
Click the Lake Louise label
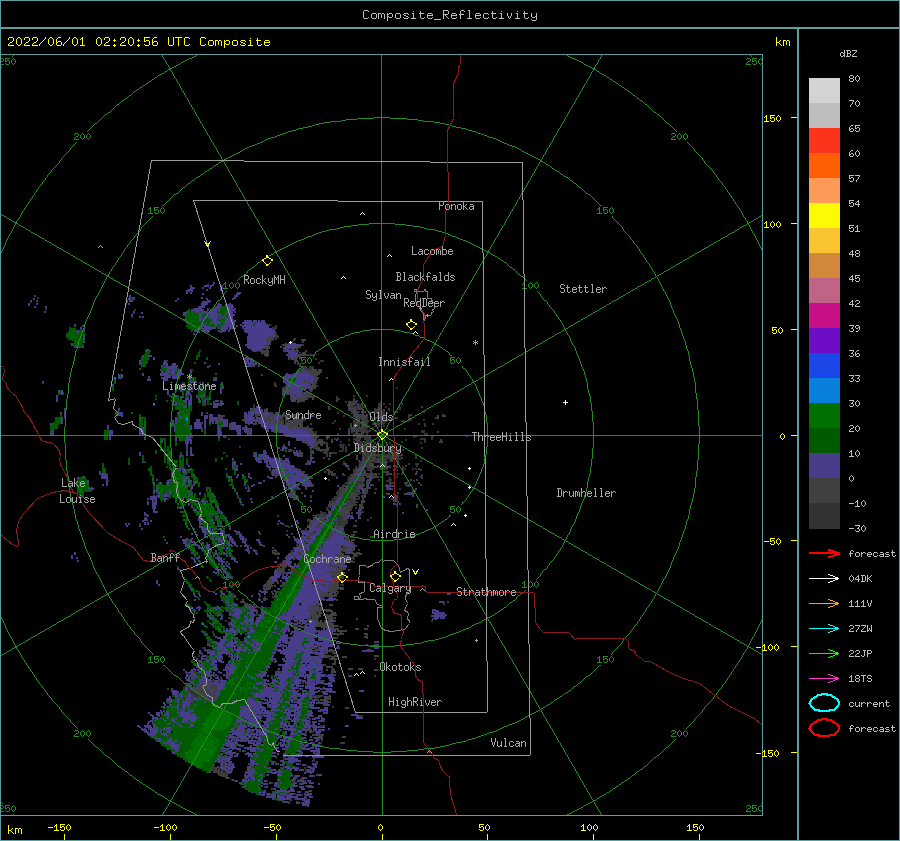tap(77, 491)
